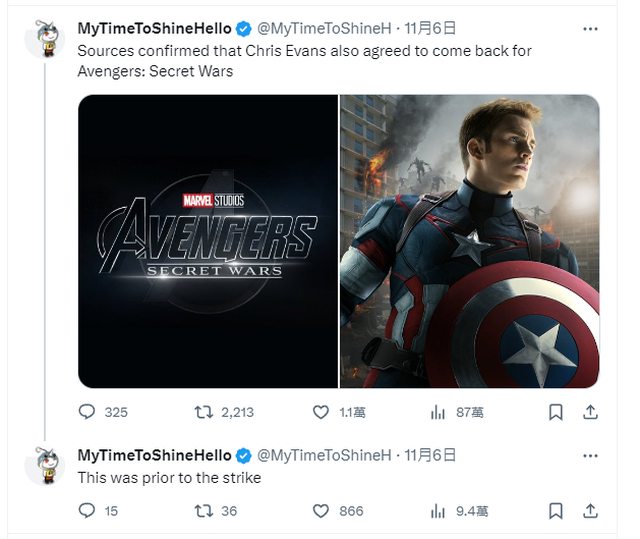
Task: Bookmark the "prior to the strike" tweet
Action: pos(556,511)
